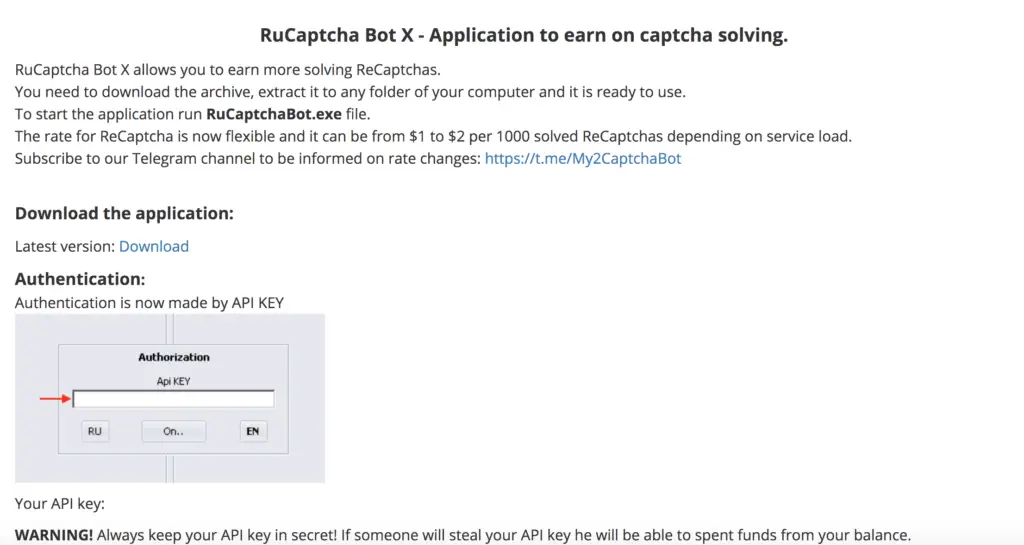Click the bold WARNING! text
This screenshot has width=1024, height=545.
pyautogui.click(x=54, y=535)
